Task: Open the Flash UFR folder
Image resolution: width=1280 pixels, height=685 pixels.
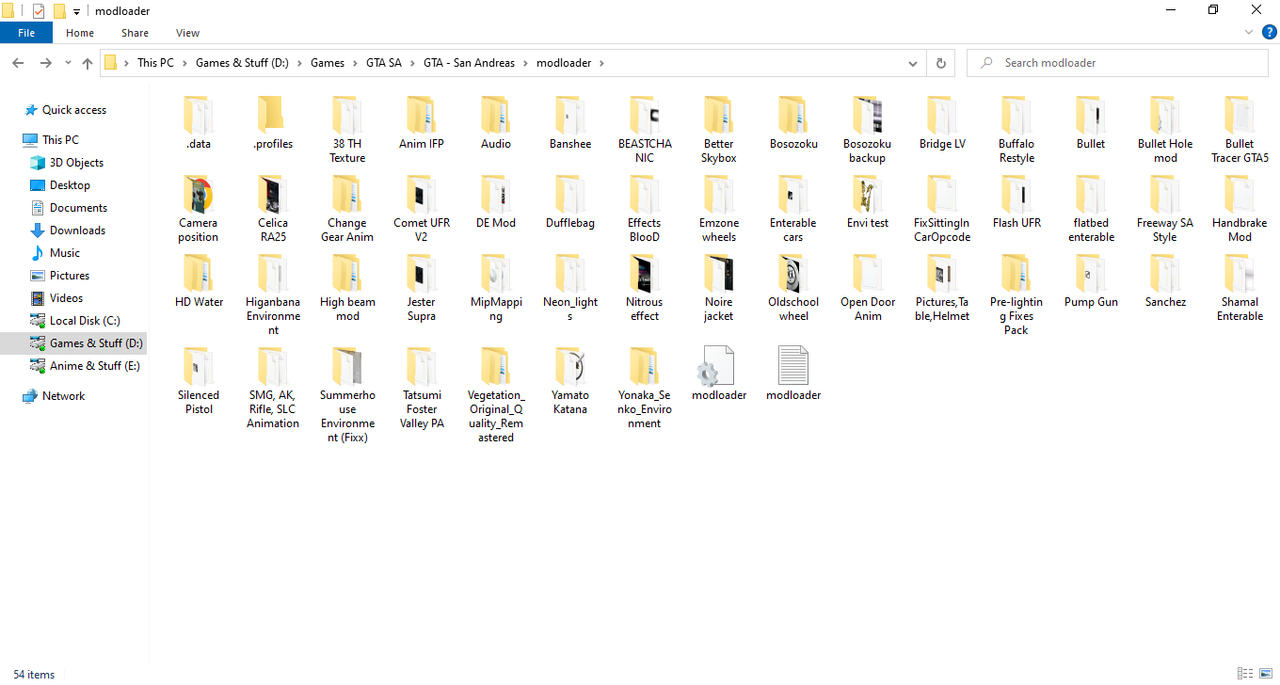Action: pyautogui.click(x=1016, y=202)
